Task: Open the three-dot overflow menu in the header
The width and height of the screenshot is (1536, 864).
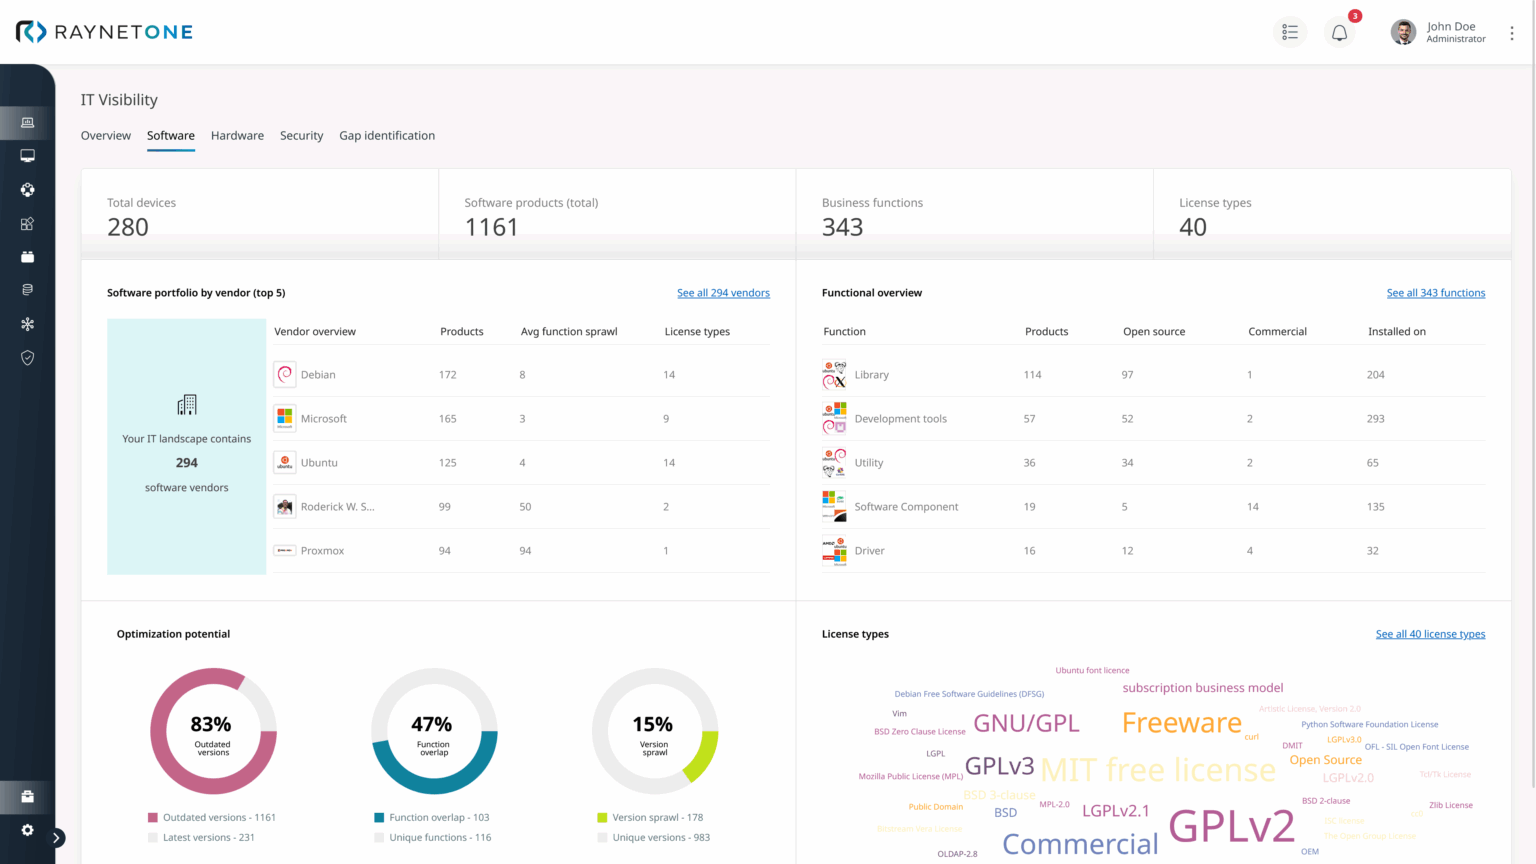Action: 1512,32
